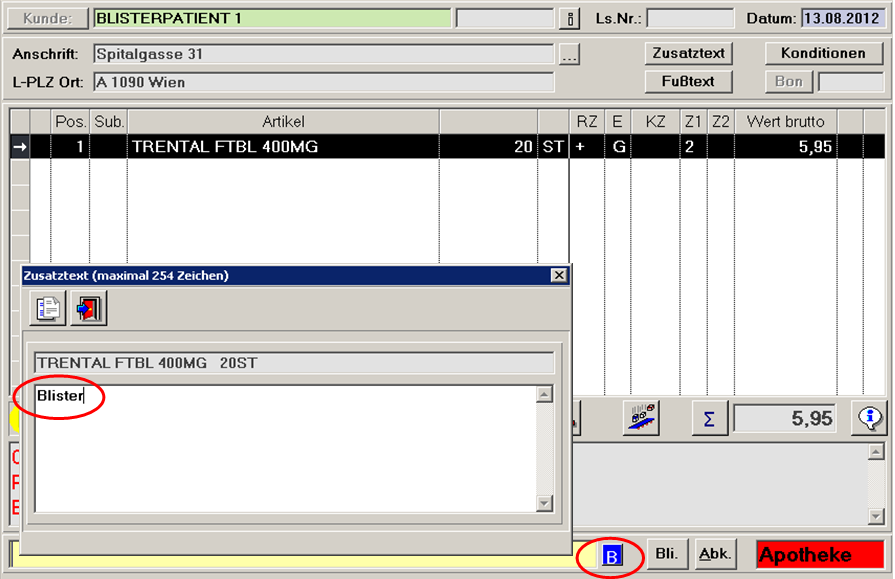Image resolution: width=895 pixels, height=579 pixels.
Task: Close the Zusatztext dialog window
Action: (558, 275)
